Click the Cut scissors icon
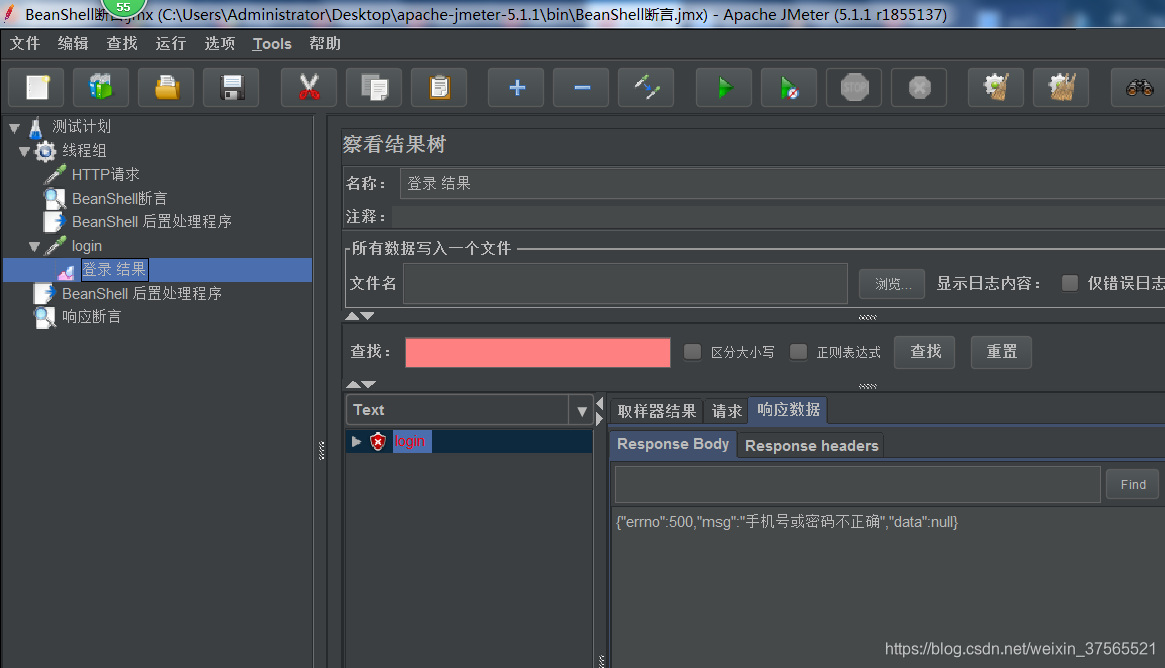1165x668 pixels. coord(309,88)
